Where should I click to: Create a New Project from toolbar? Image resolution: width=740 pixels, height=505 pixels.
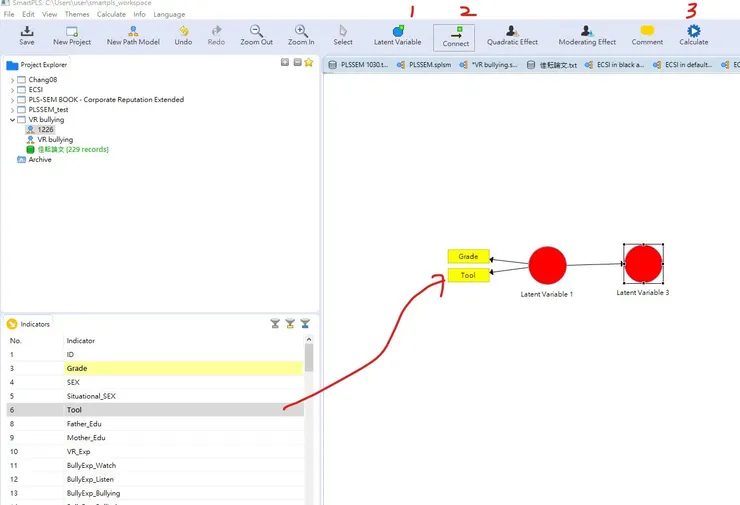72,35
